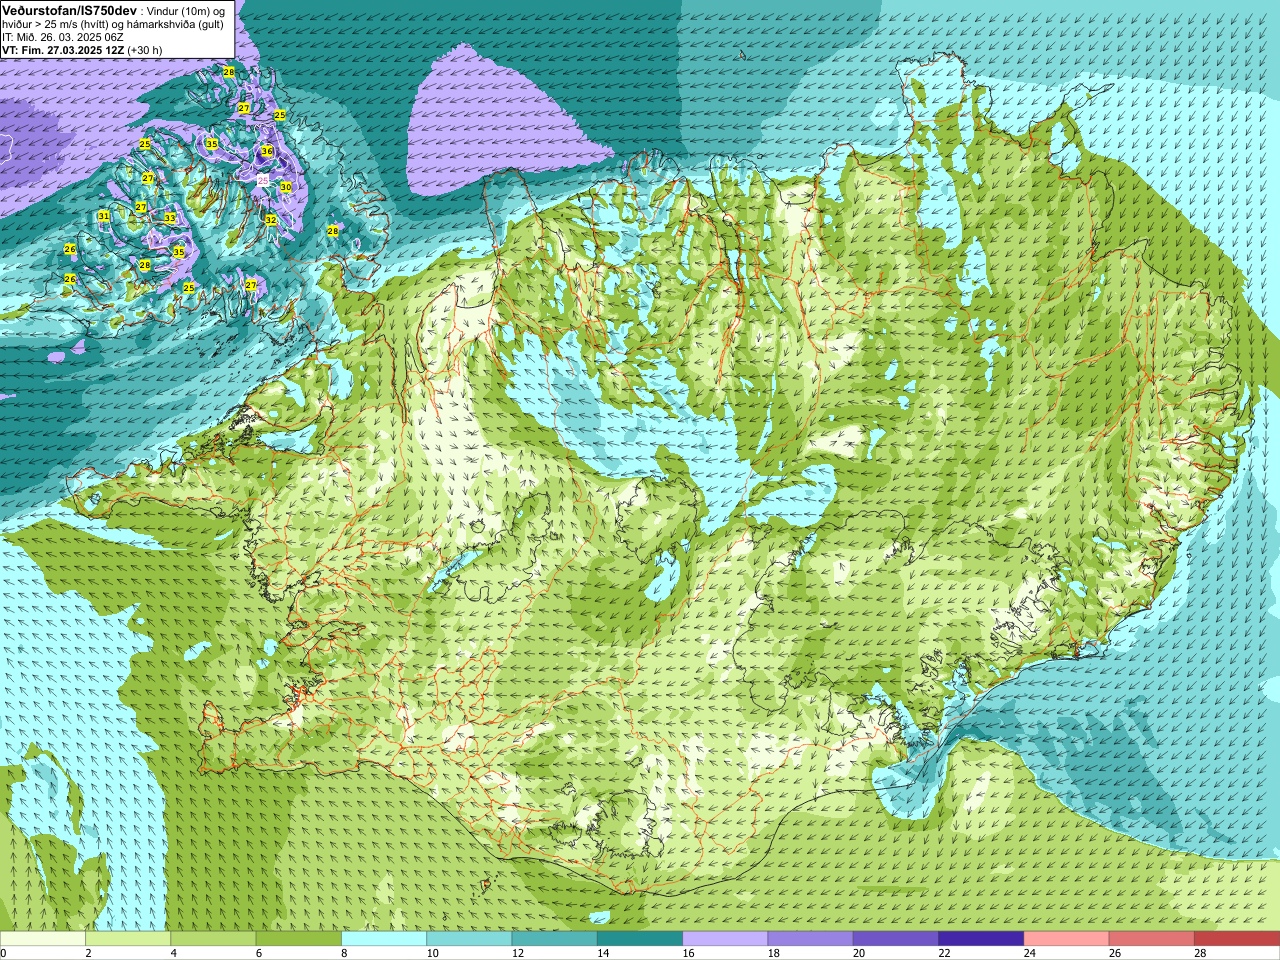This screenshot has width=1280, height=960.
Task: Click the 26–28 m/s salmon legend swatch
Action: (1152, 938)
